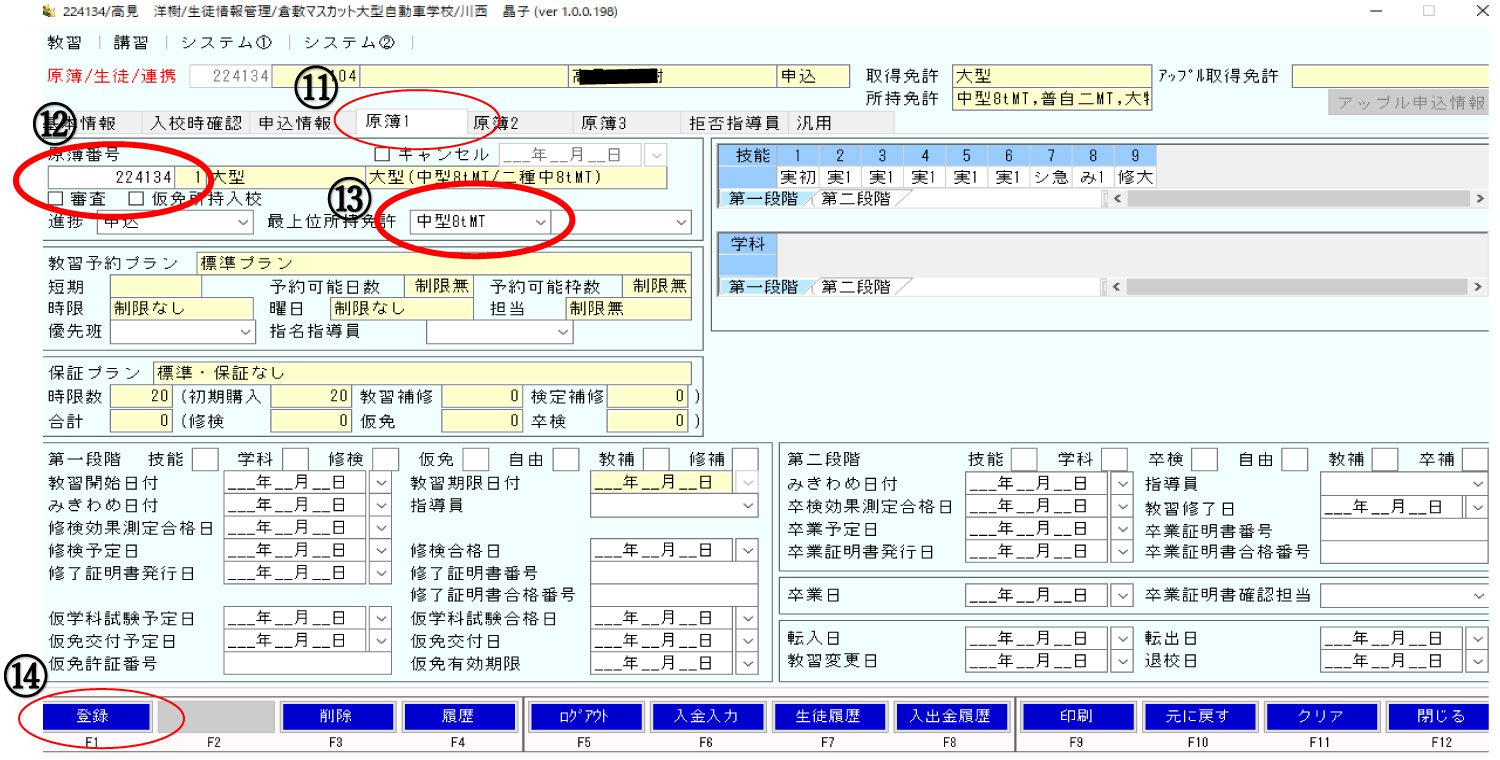Click the 仮免許証番号 input field
The height and width of the screenshot is (760, 1500).
[x=307, y=663]
